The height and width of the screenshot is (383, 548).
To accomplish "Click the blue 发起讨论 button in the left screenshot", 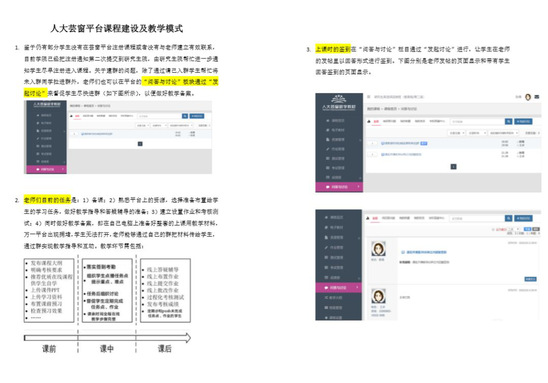I will click(197, 116).
